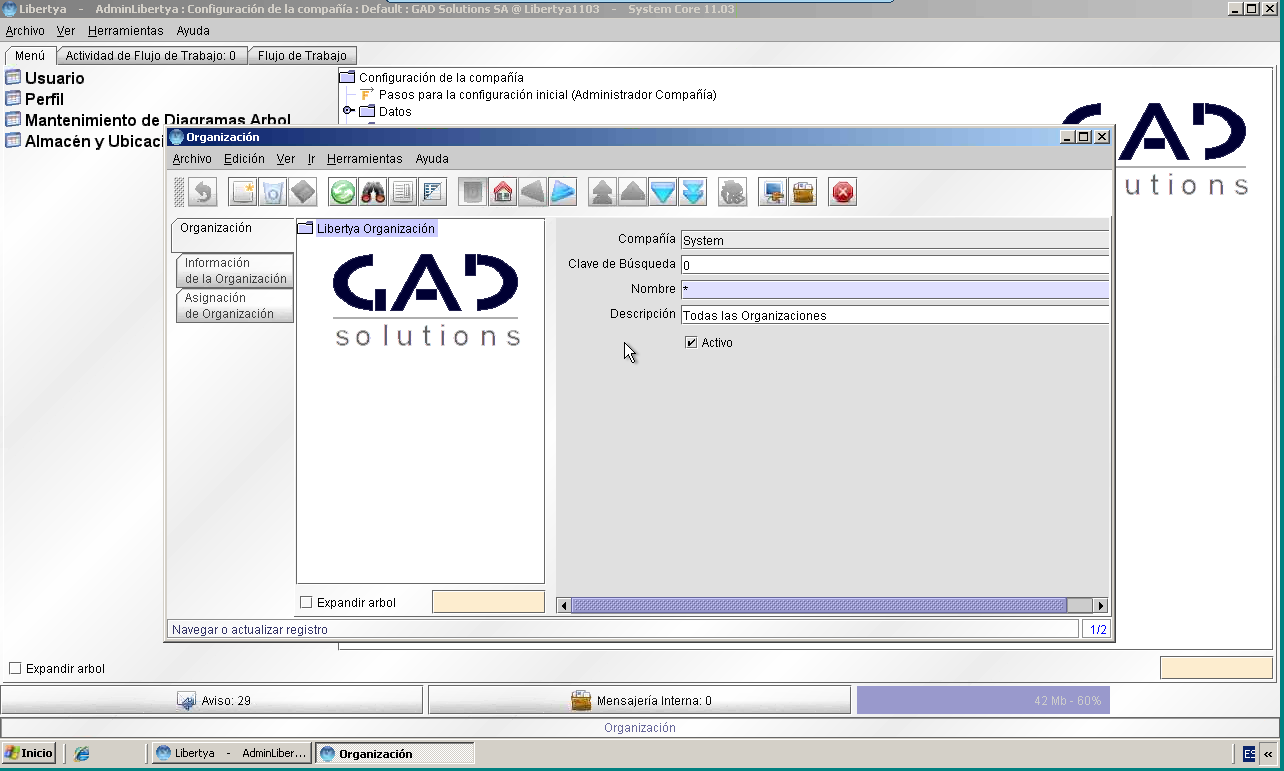Click the Organización taskbar button

395,754
